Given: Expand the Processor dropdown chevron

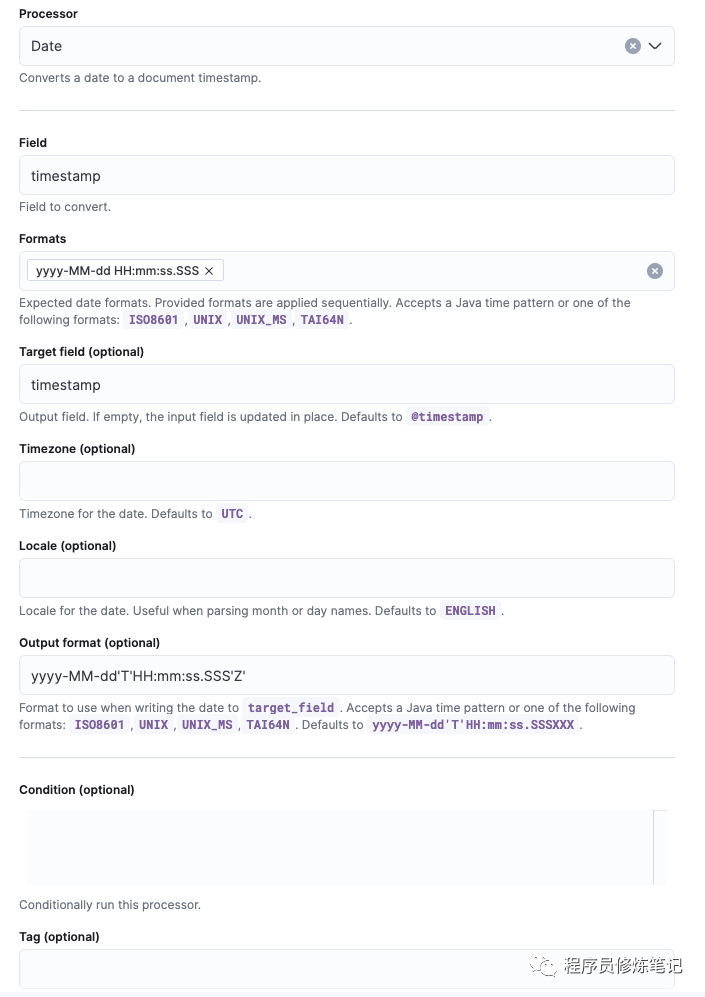Looking at the screenshot, I should [x=656, y=46].
